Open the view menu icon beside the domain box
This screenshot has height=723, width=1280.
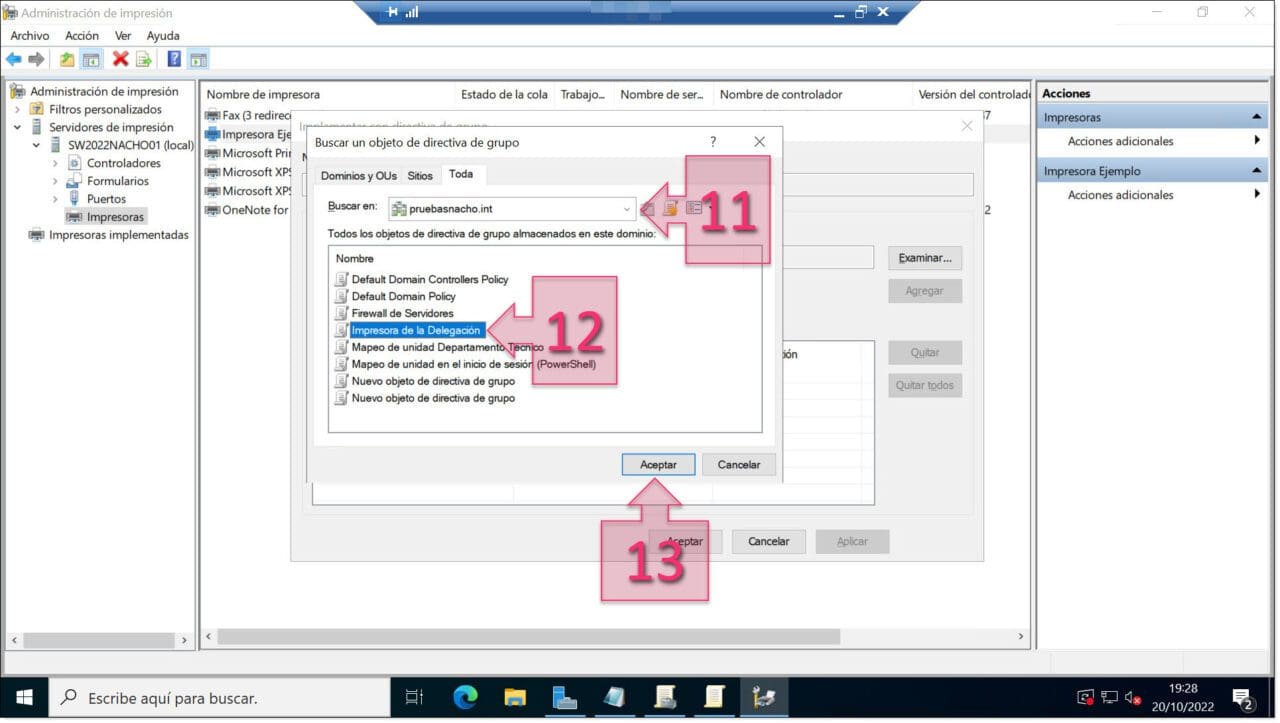(x=694, y=209)
